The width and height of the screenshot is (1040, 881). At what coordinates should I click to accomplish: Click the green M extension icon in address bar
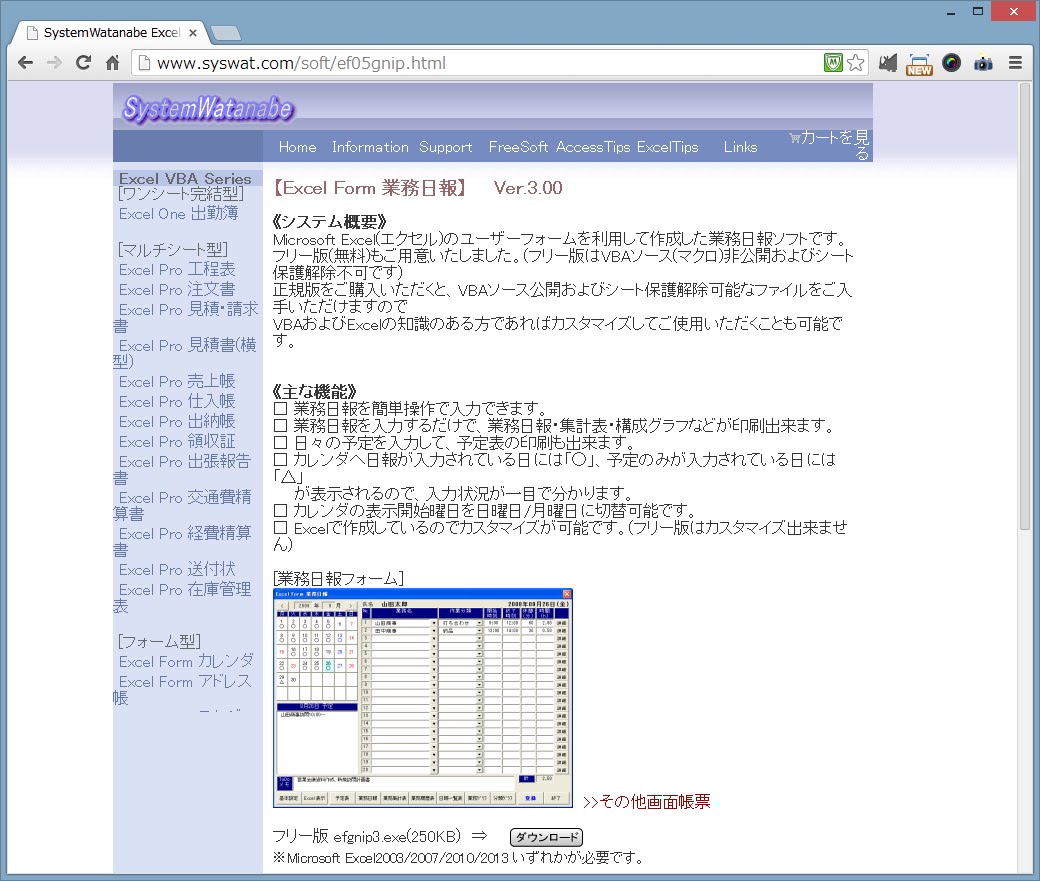(833, 63)
